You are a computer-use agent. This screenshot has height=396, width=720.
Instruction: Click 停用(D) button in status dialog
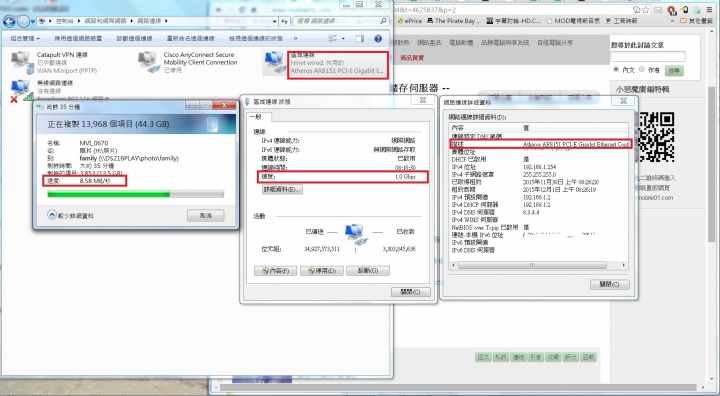pyautogui.click(x=322, y=271)
